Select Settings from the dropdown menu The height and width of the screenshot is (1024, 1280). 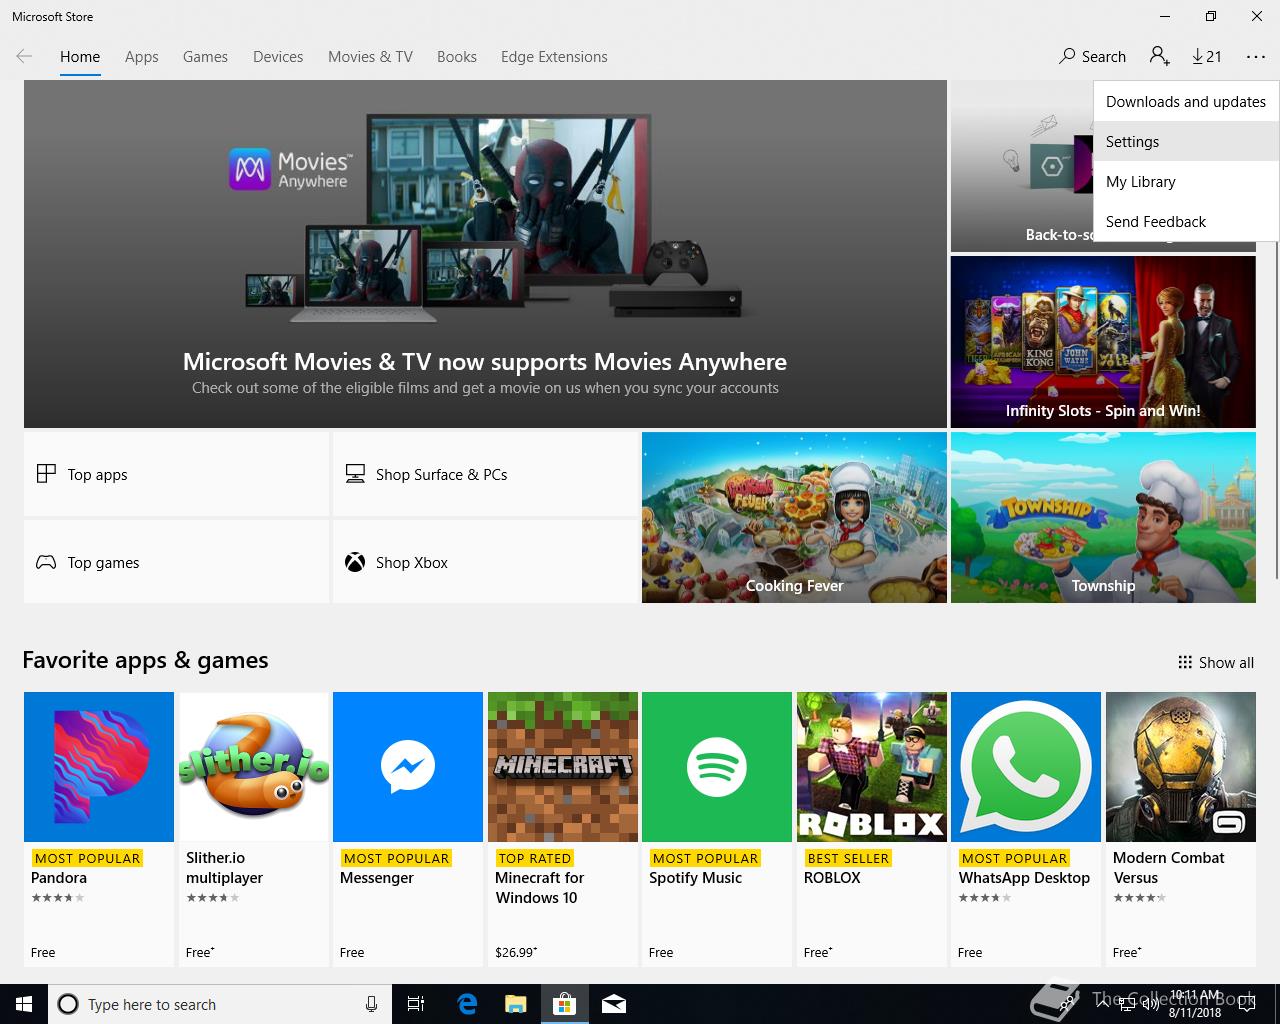click(1186, 142)
